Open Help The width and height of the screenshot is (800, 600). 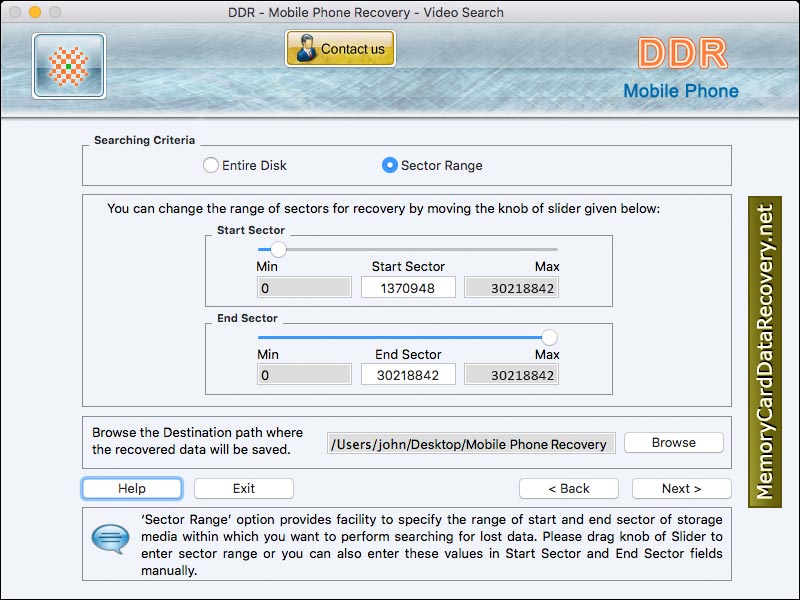point(131,488)
